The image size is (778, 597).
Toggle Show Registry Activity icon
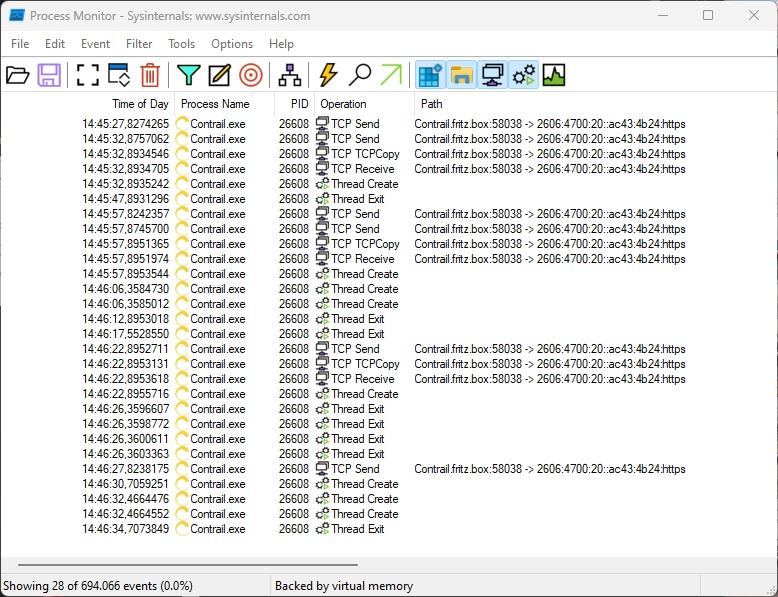pos(430,75)
